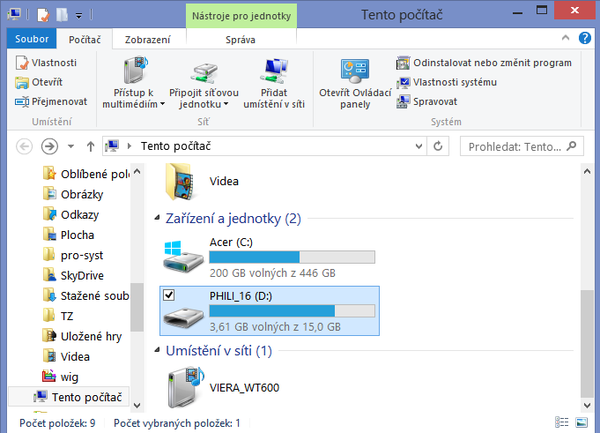This screenshot has width=600, height=433.
Task: Select Odkazy in the navigation pane
Action: (71, 215)
